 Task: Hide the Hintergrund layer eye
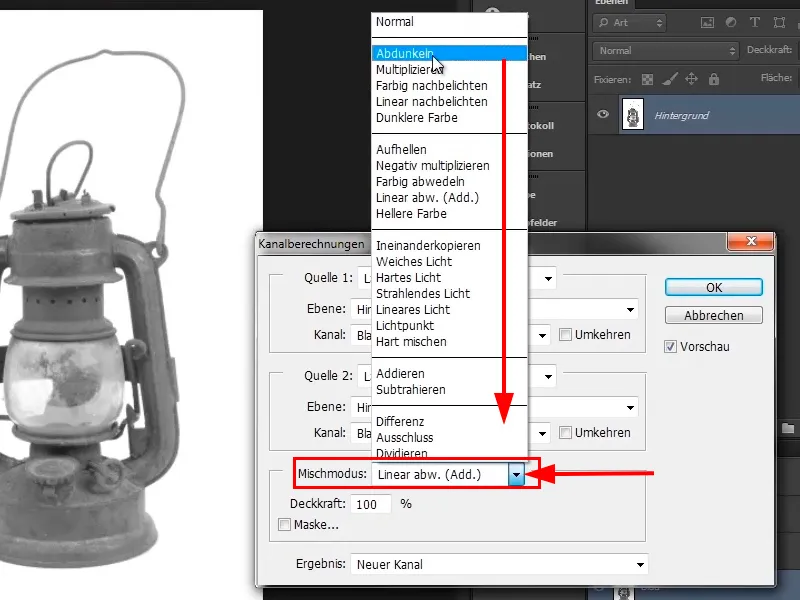(x=603, y=114)
